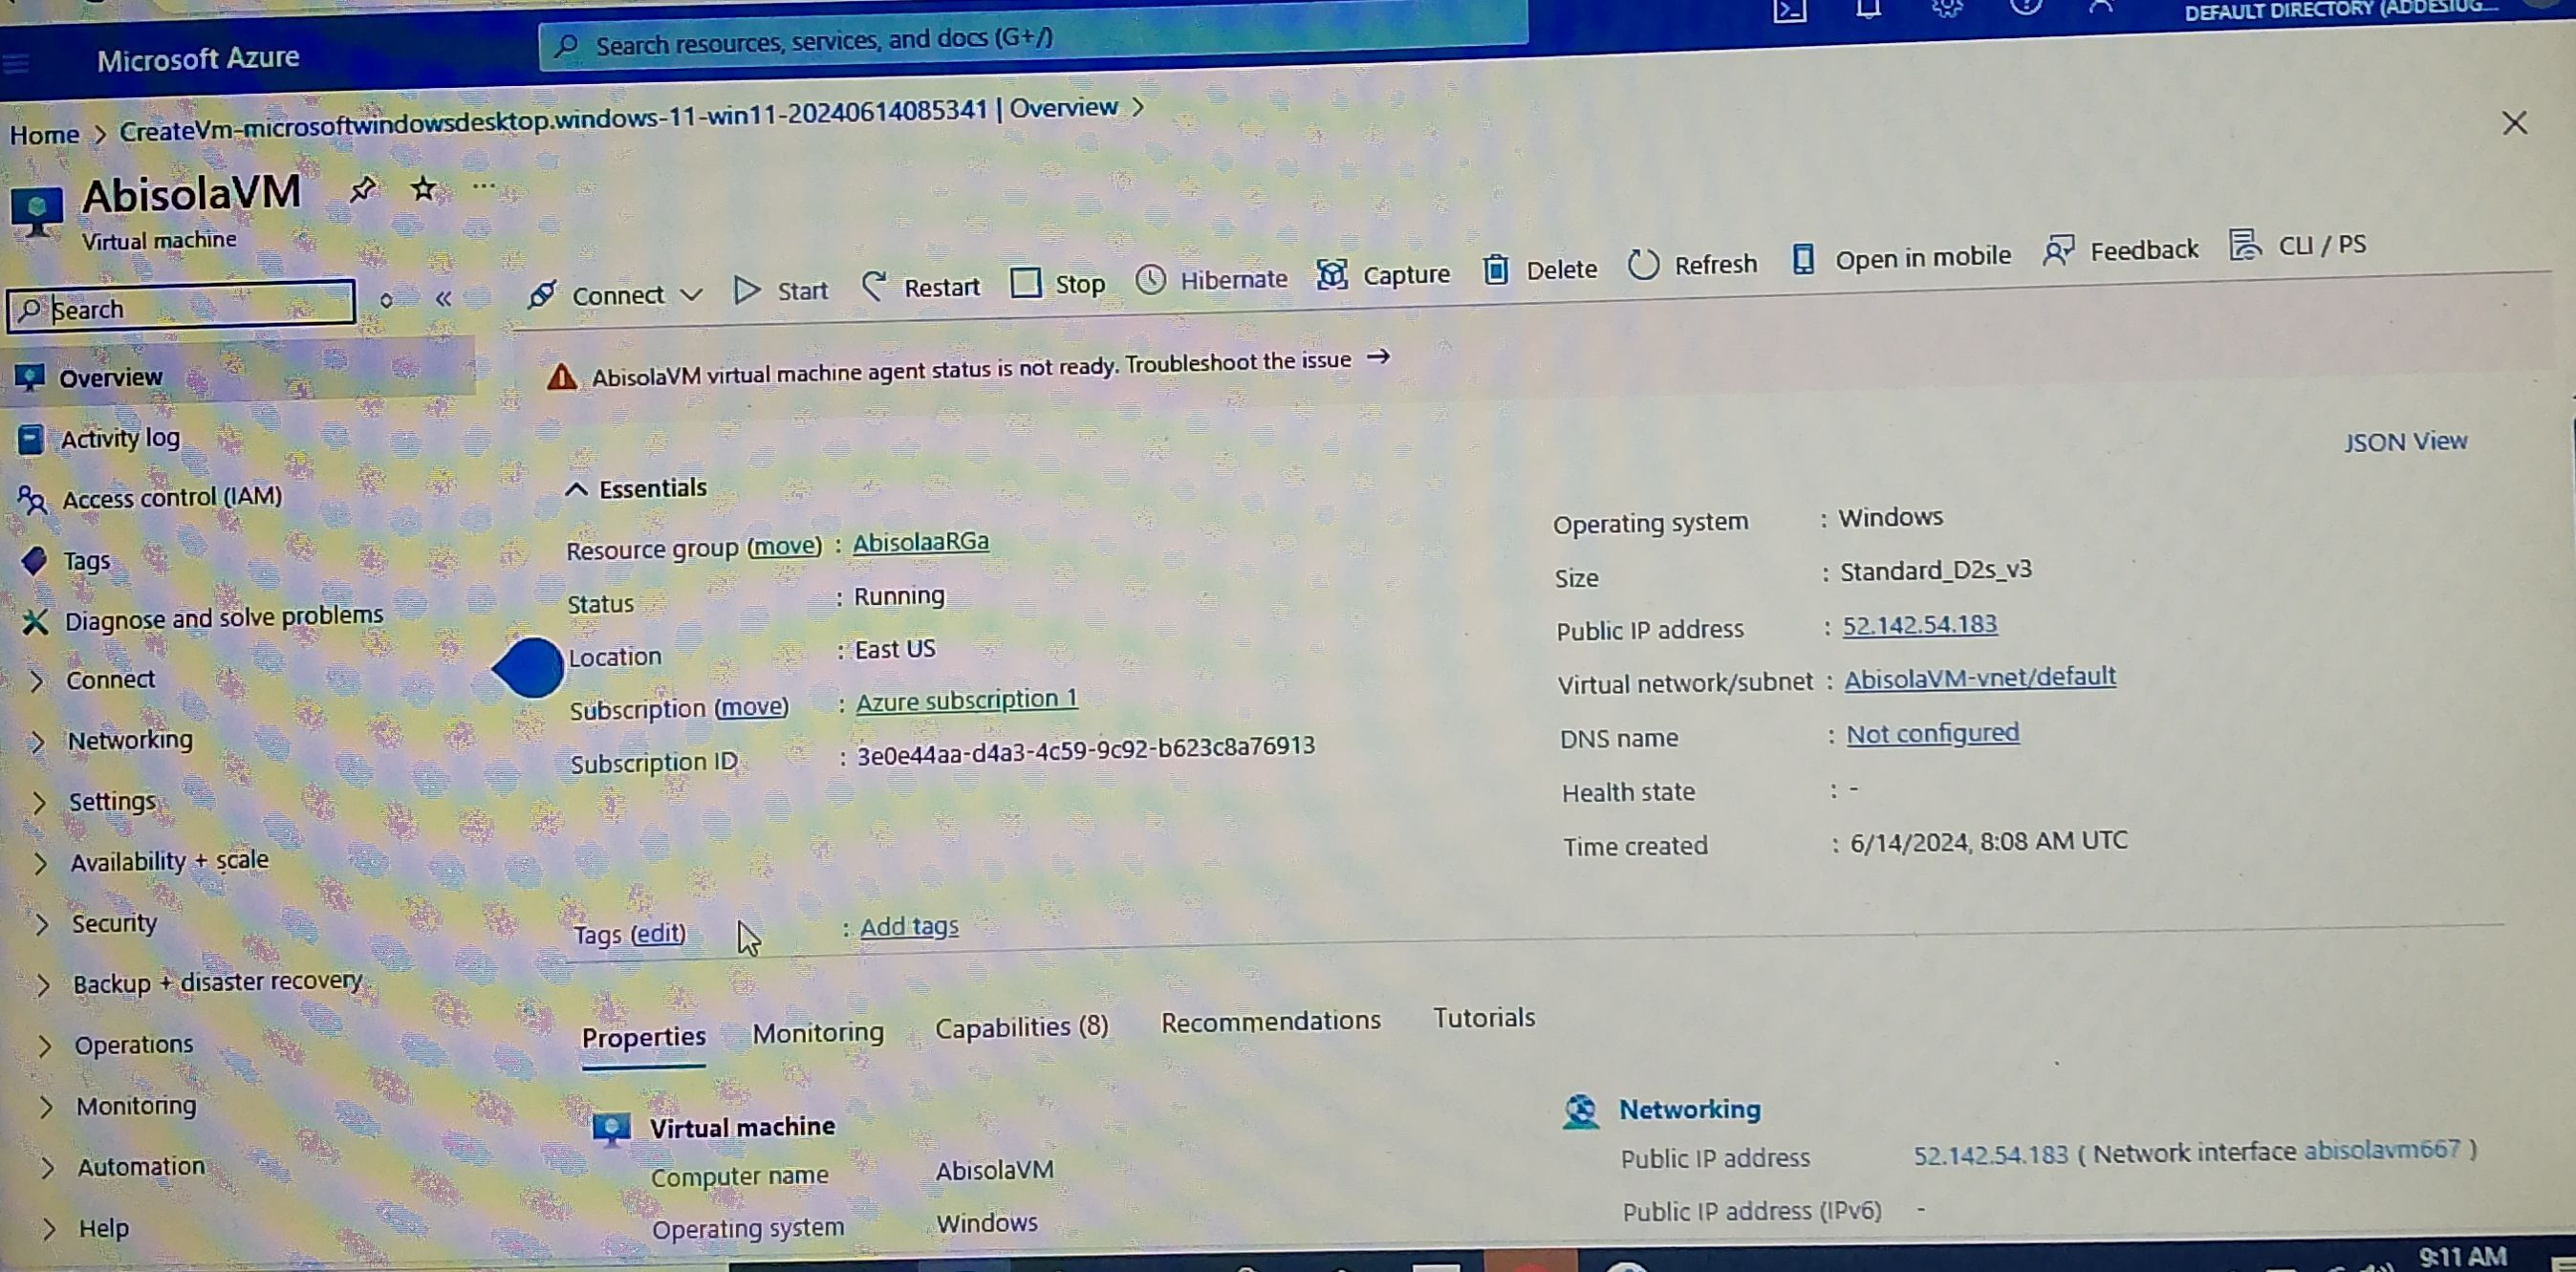Open the Capabilities (8) tab
Screen dimensions: 2576x1272
click(x=1021, y=1027)
